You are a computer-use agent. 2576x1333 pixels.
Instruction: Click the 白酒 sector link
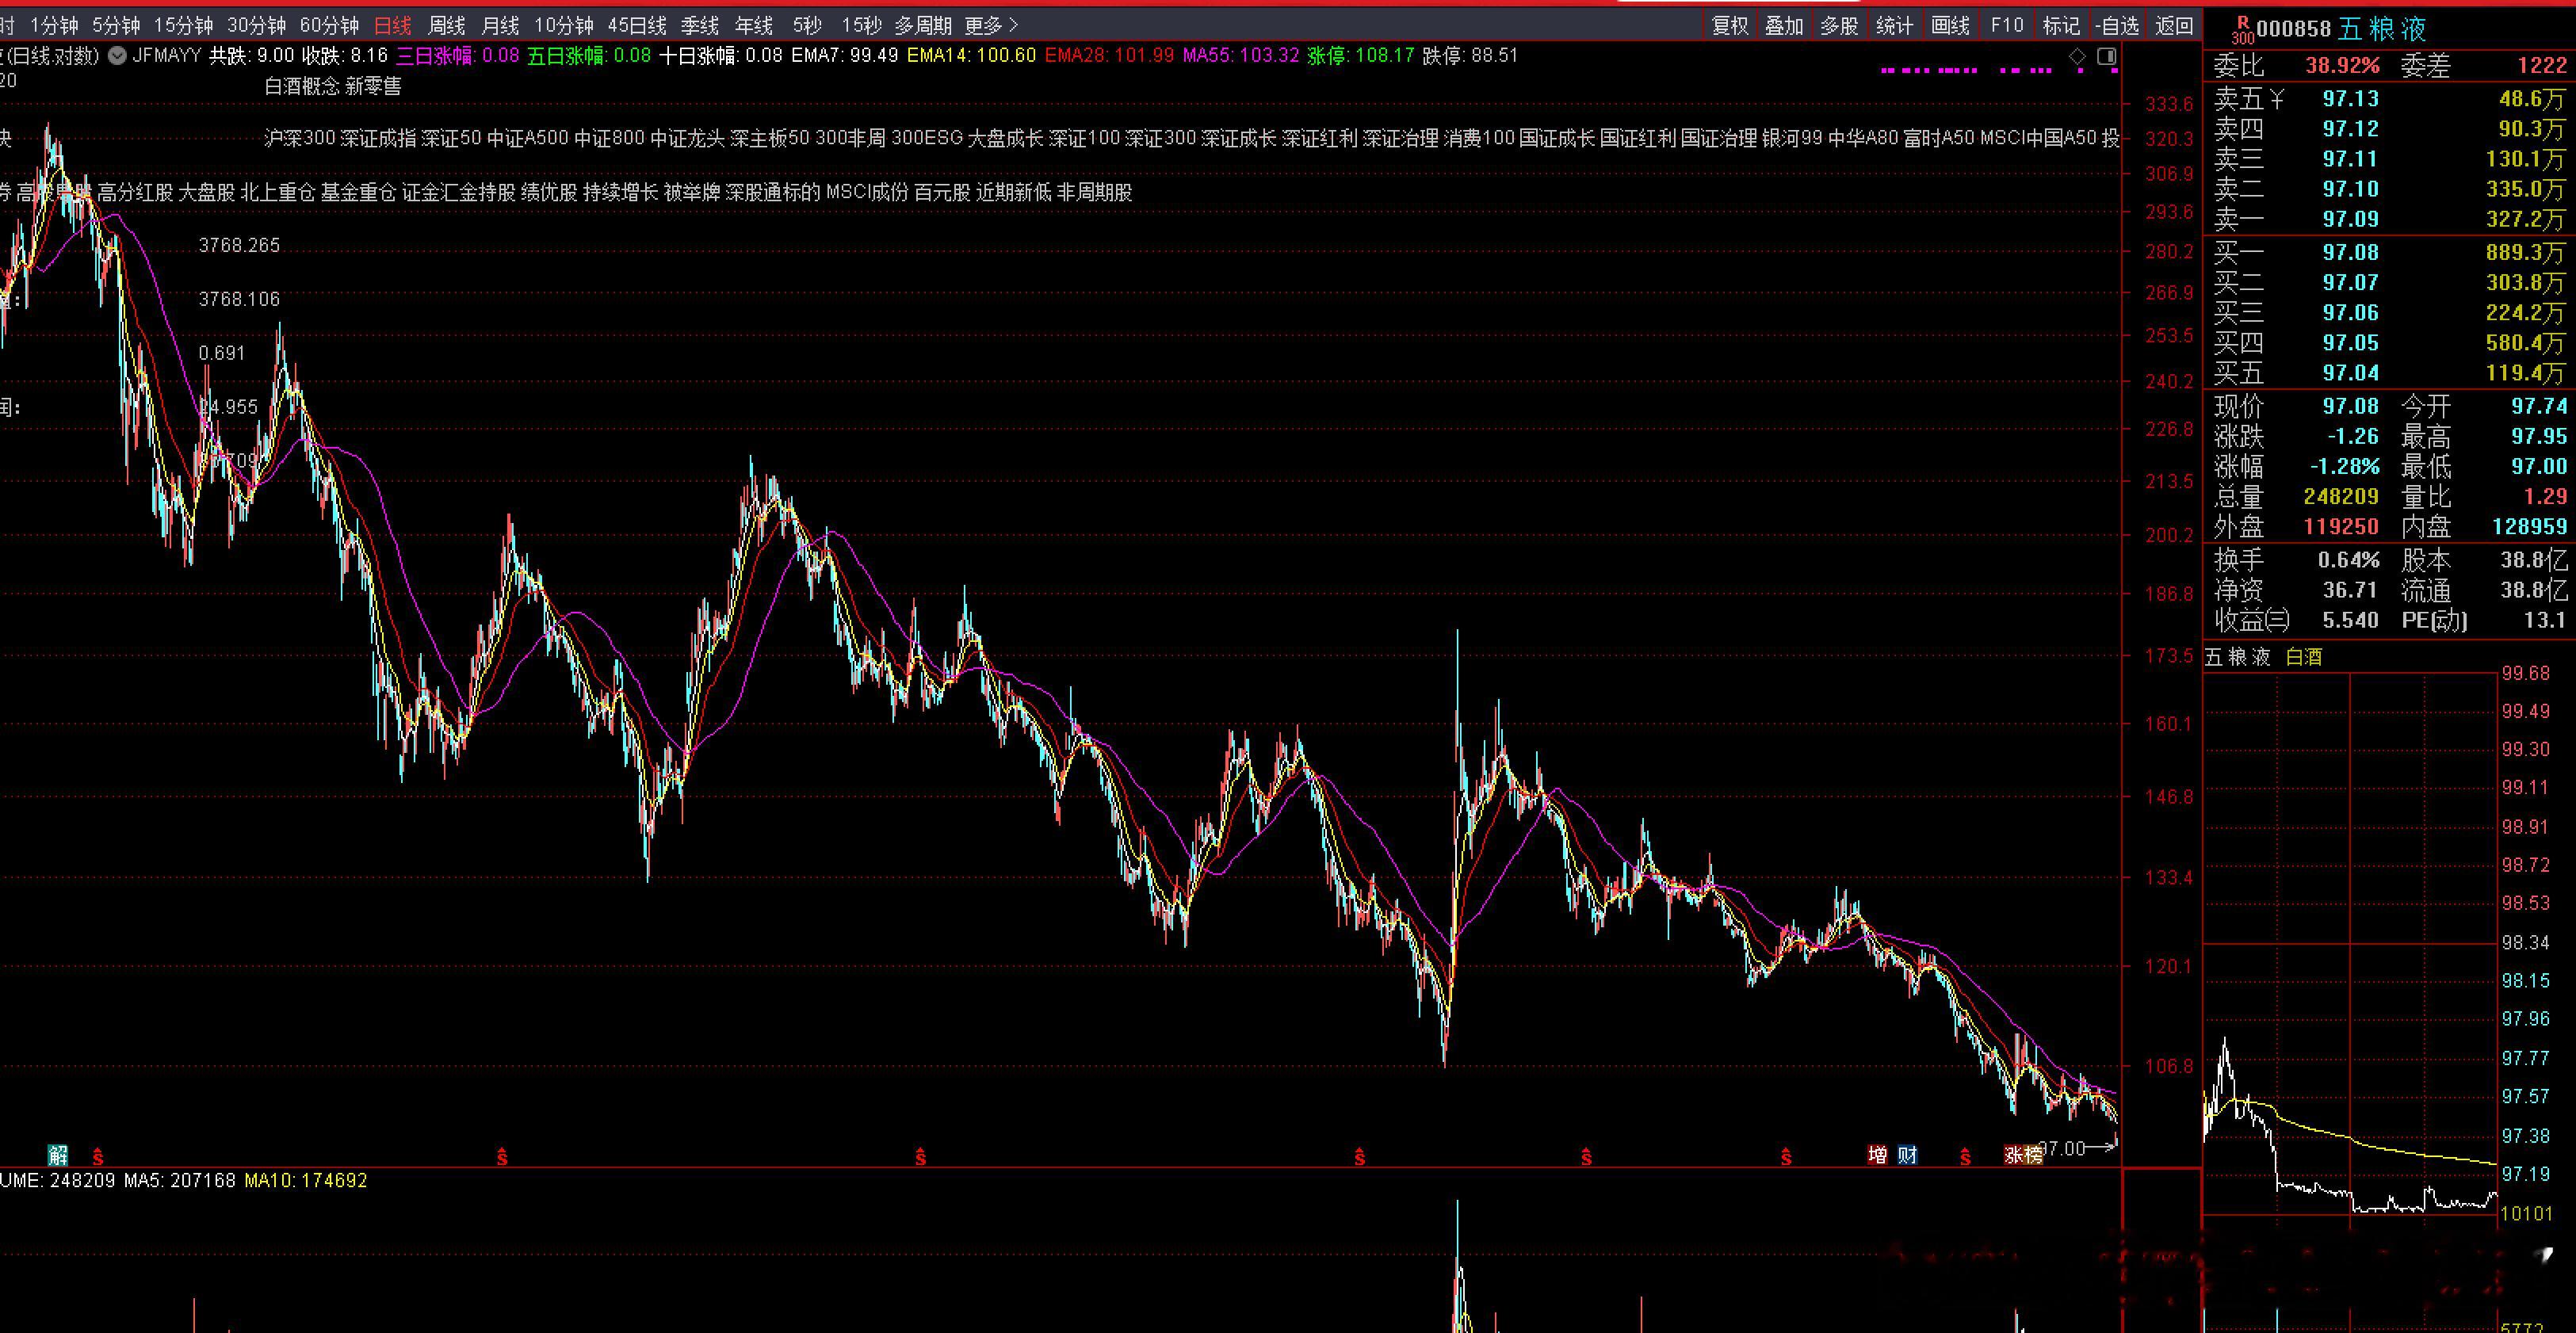(2304, 657)
